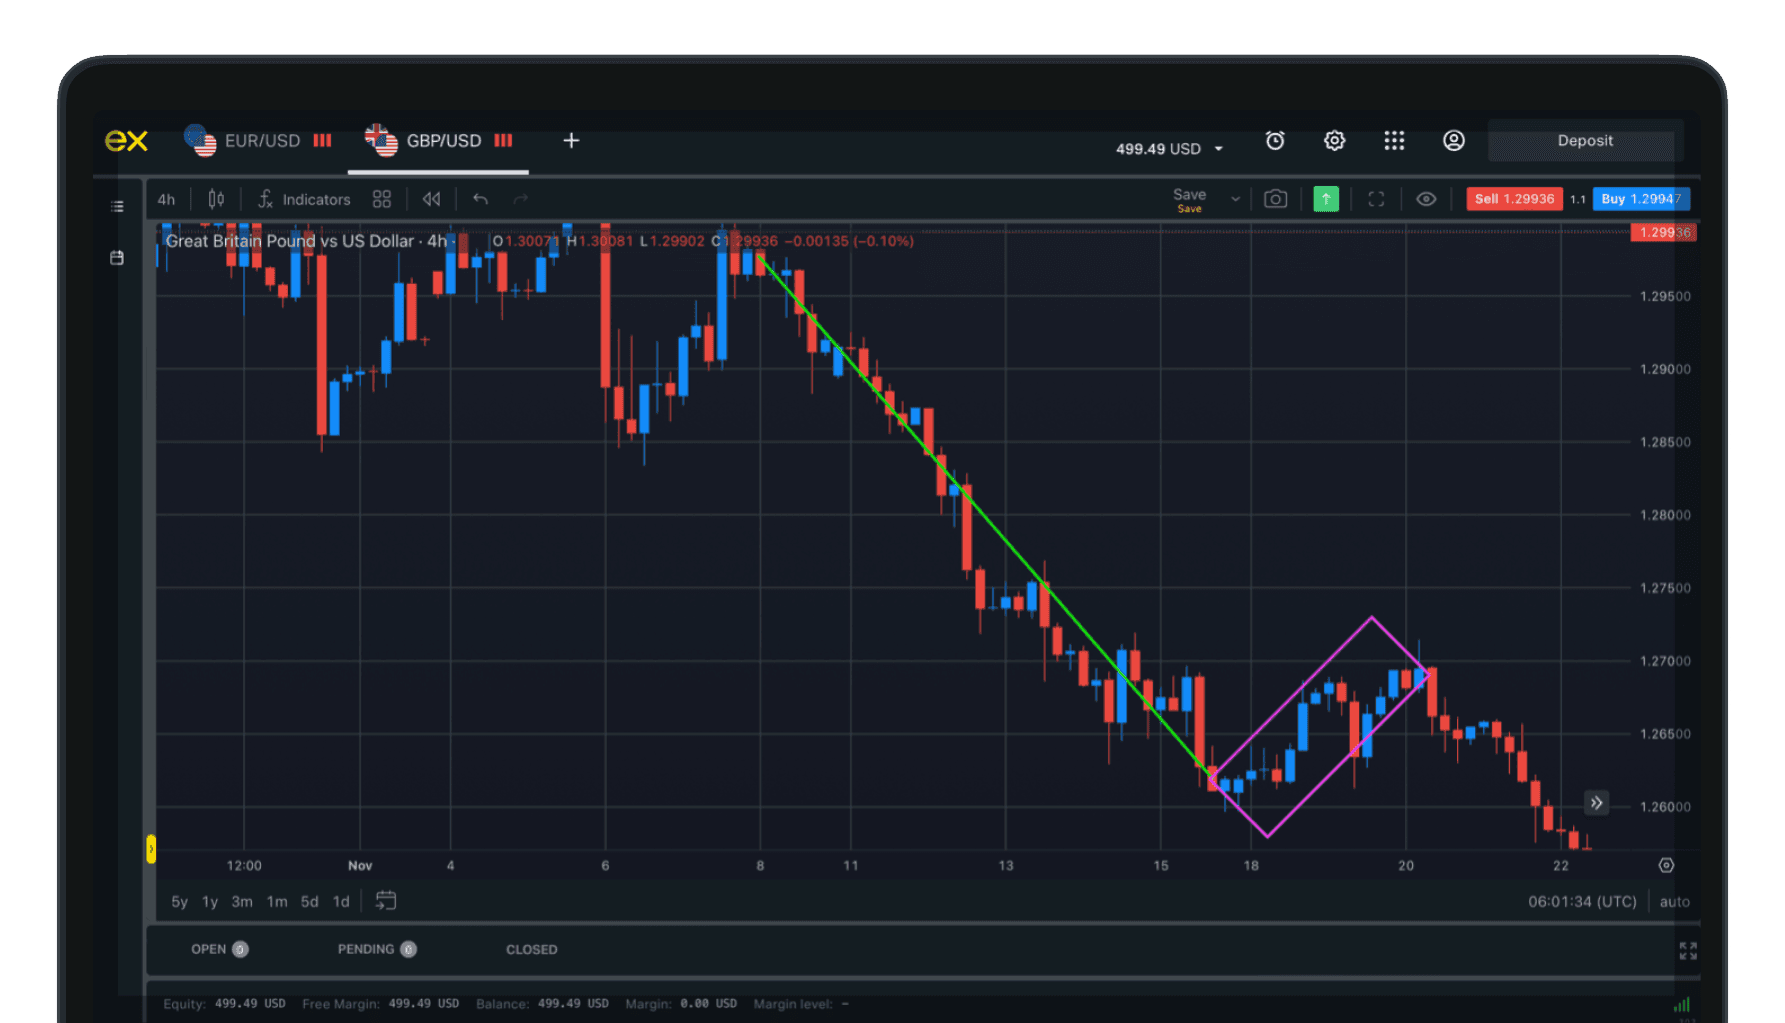This screenshot has height=1023, width=1785.
Task: Switch to the EUR/USD tab
Action: click(x=257, y=141)
